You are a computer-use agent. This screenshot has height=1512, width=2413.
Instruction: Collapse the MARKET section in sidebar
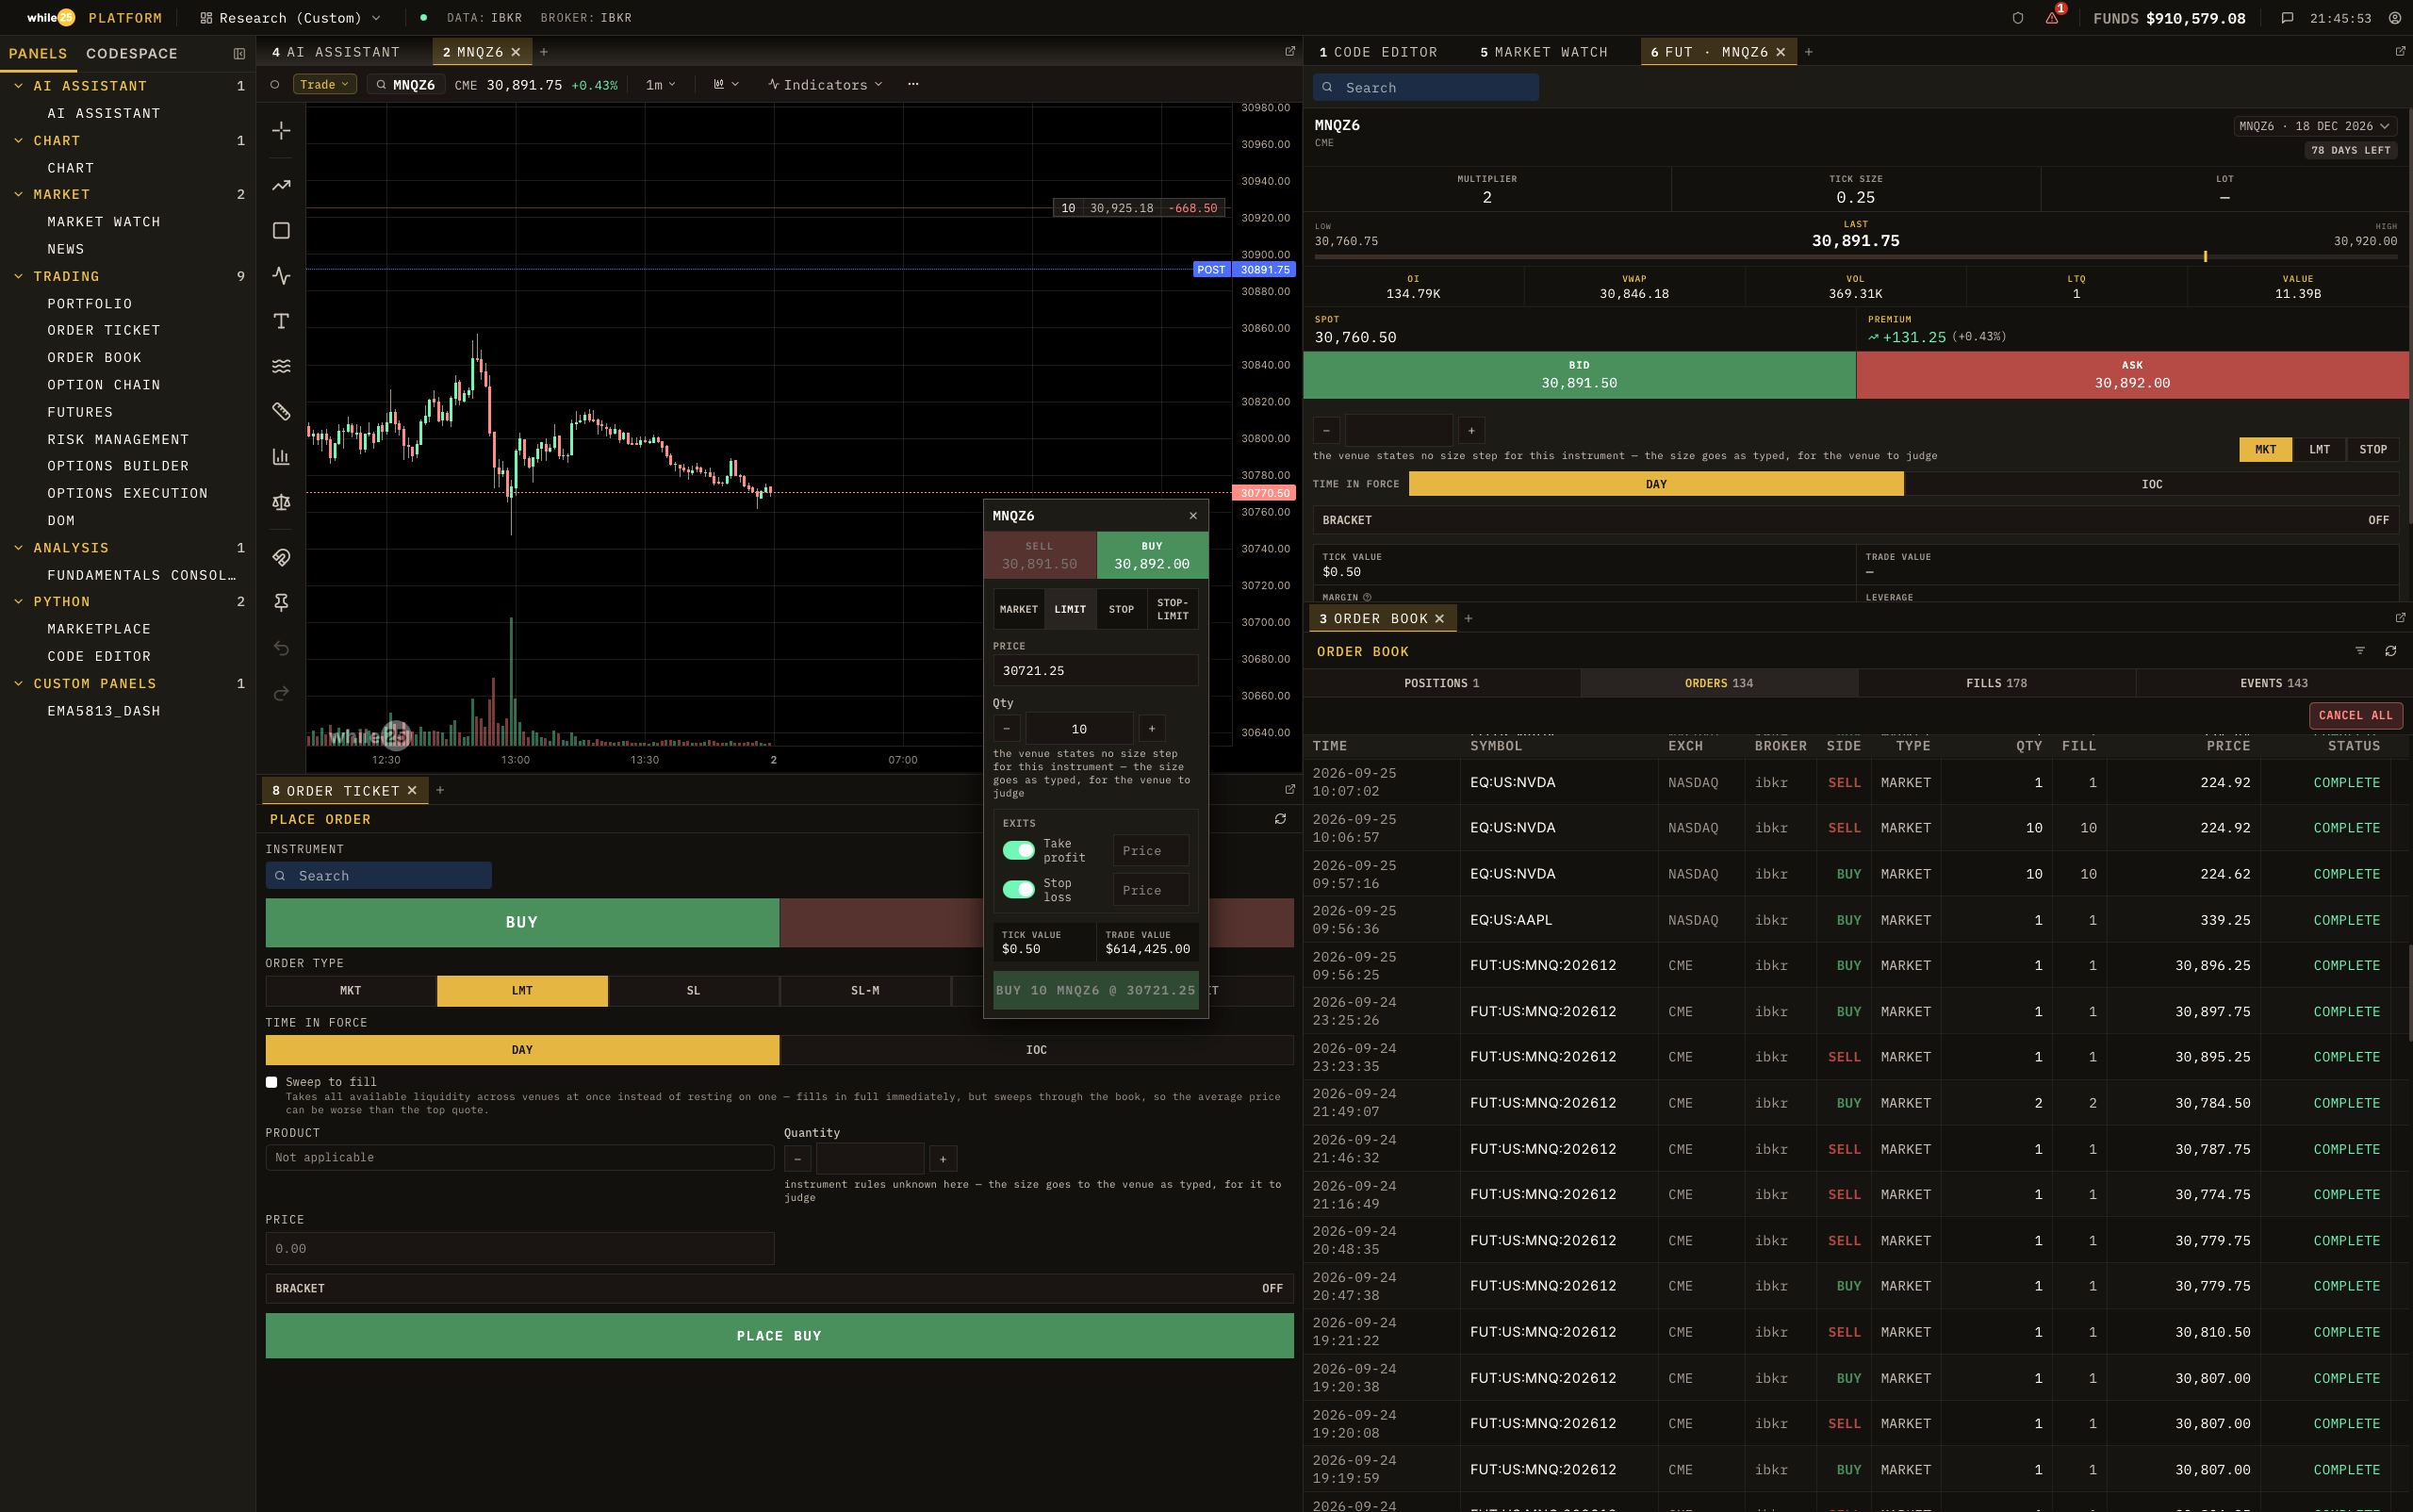61,194
